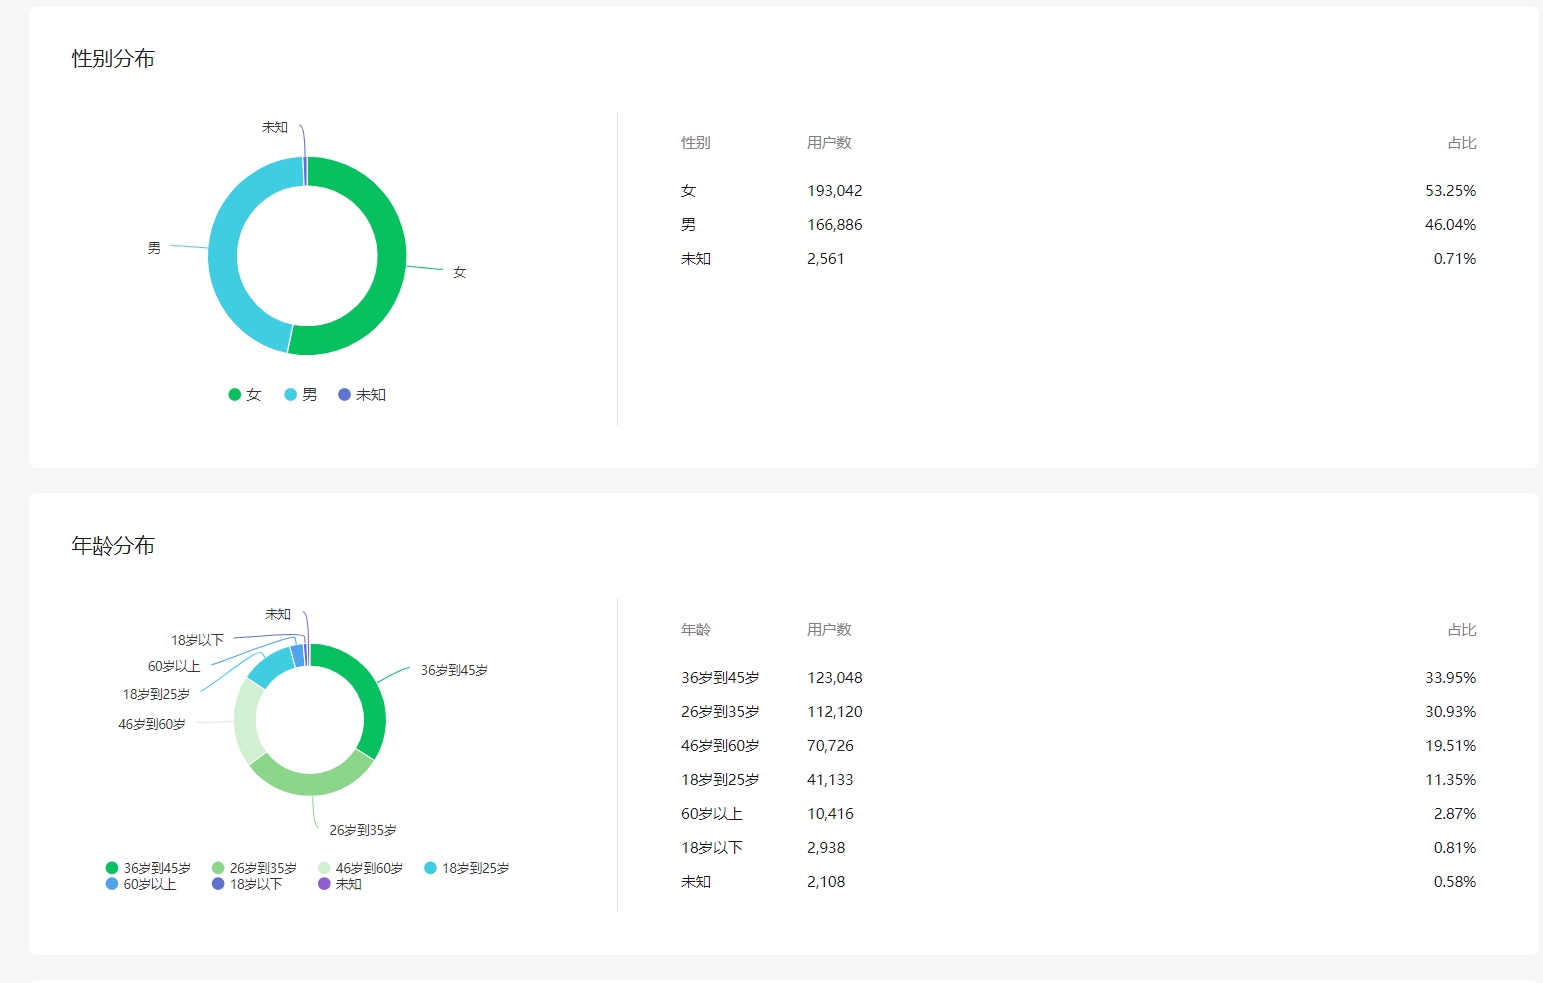Toggle the 18岁到25岁 legend item

tap(467, 868)
